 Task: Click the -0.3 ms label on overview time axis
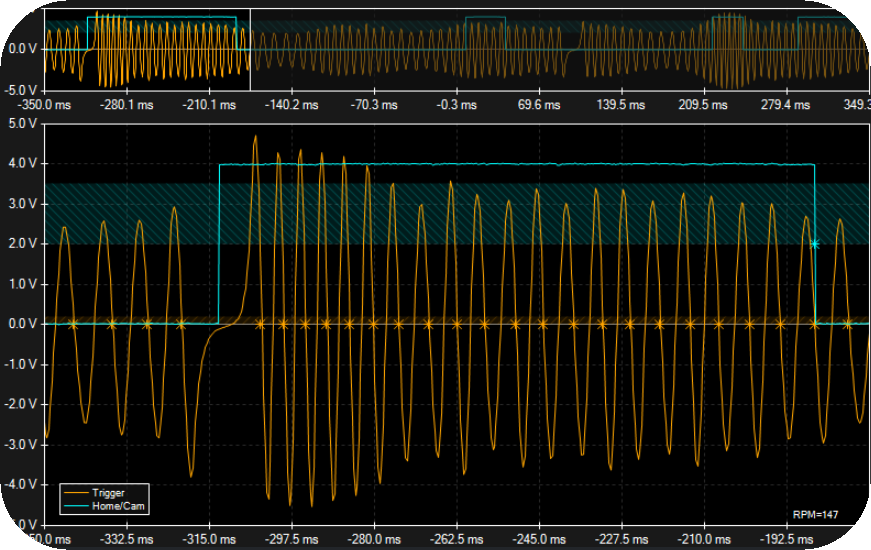[x=455, y=104]
